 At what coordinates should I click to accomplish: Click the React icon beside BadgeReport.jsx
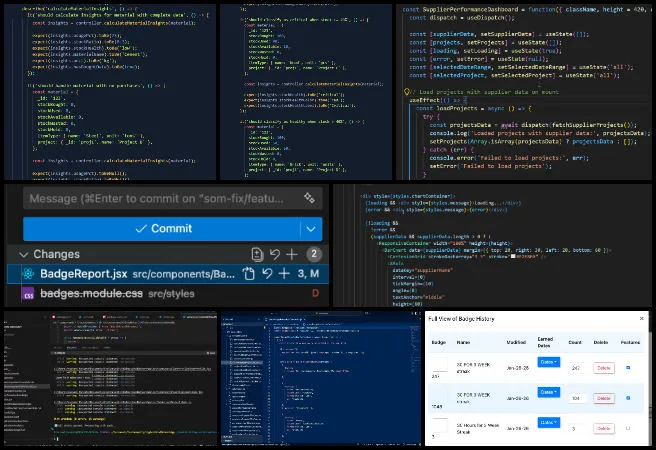(x=28, y=274)
